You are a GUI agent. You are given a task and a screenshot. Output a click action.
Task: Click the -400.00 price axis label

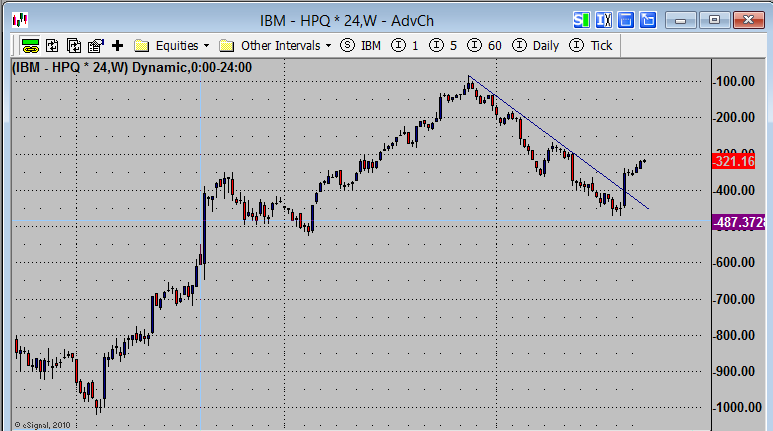[734, 190]
